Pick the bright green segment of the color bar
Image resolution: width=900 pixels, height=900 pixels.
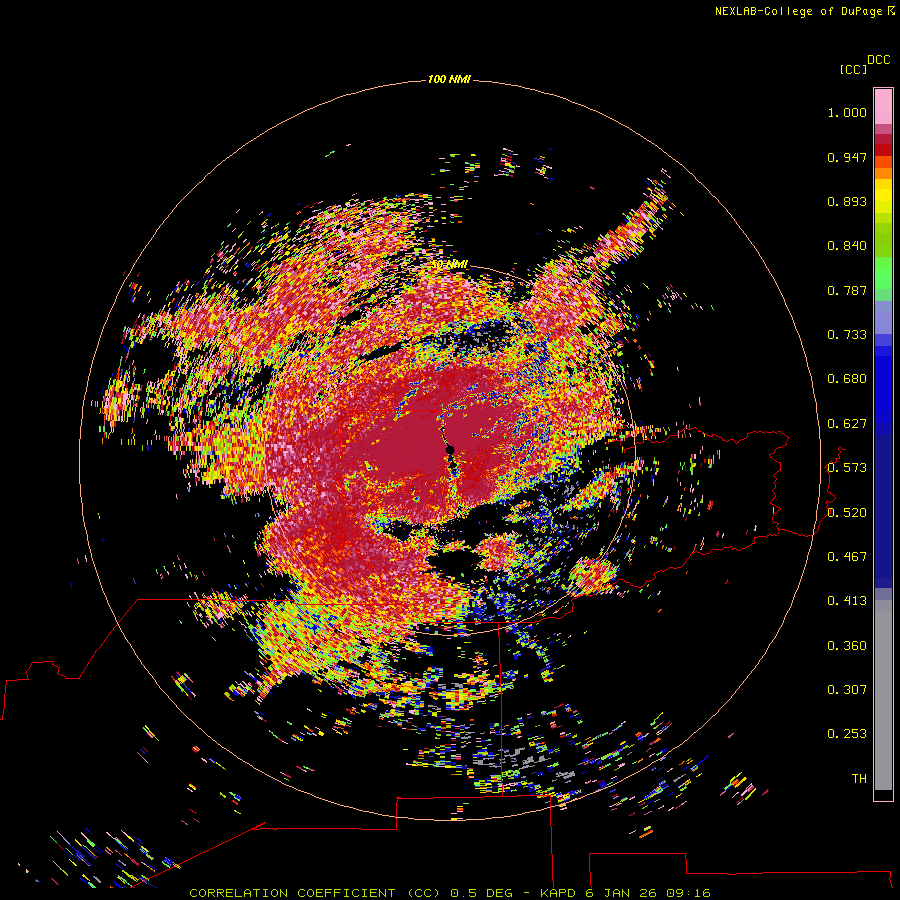coord(883,273)
